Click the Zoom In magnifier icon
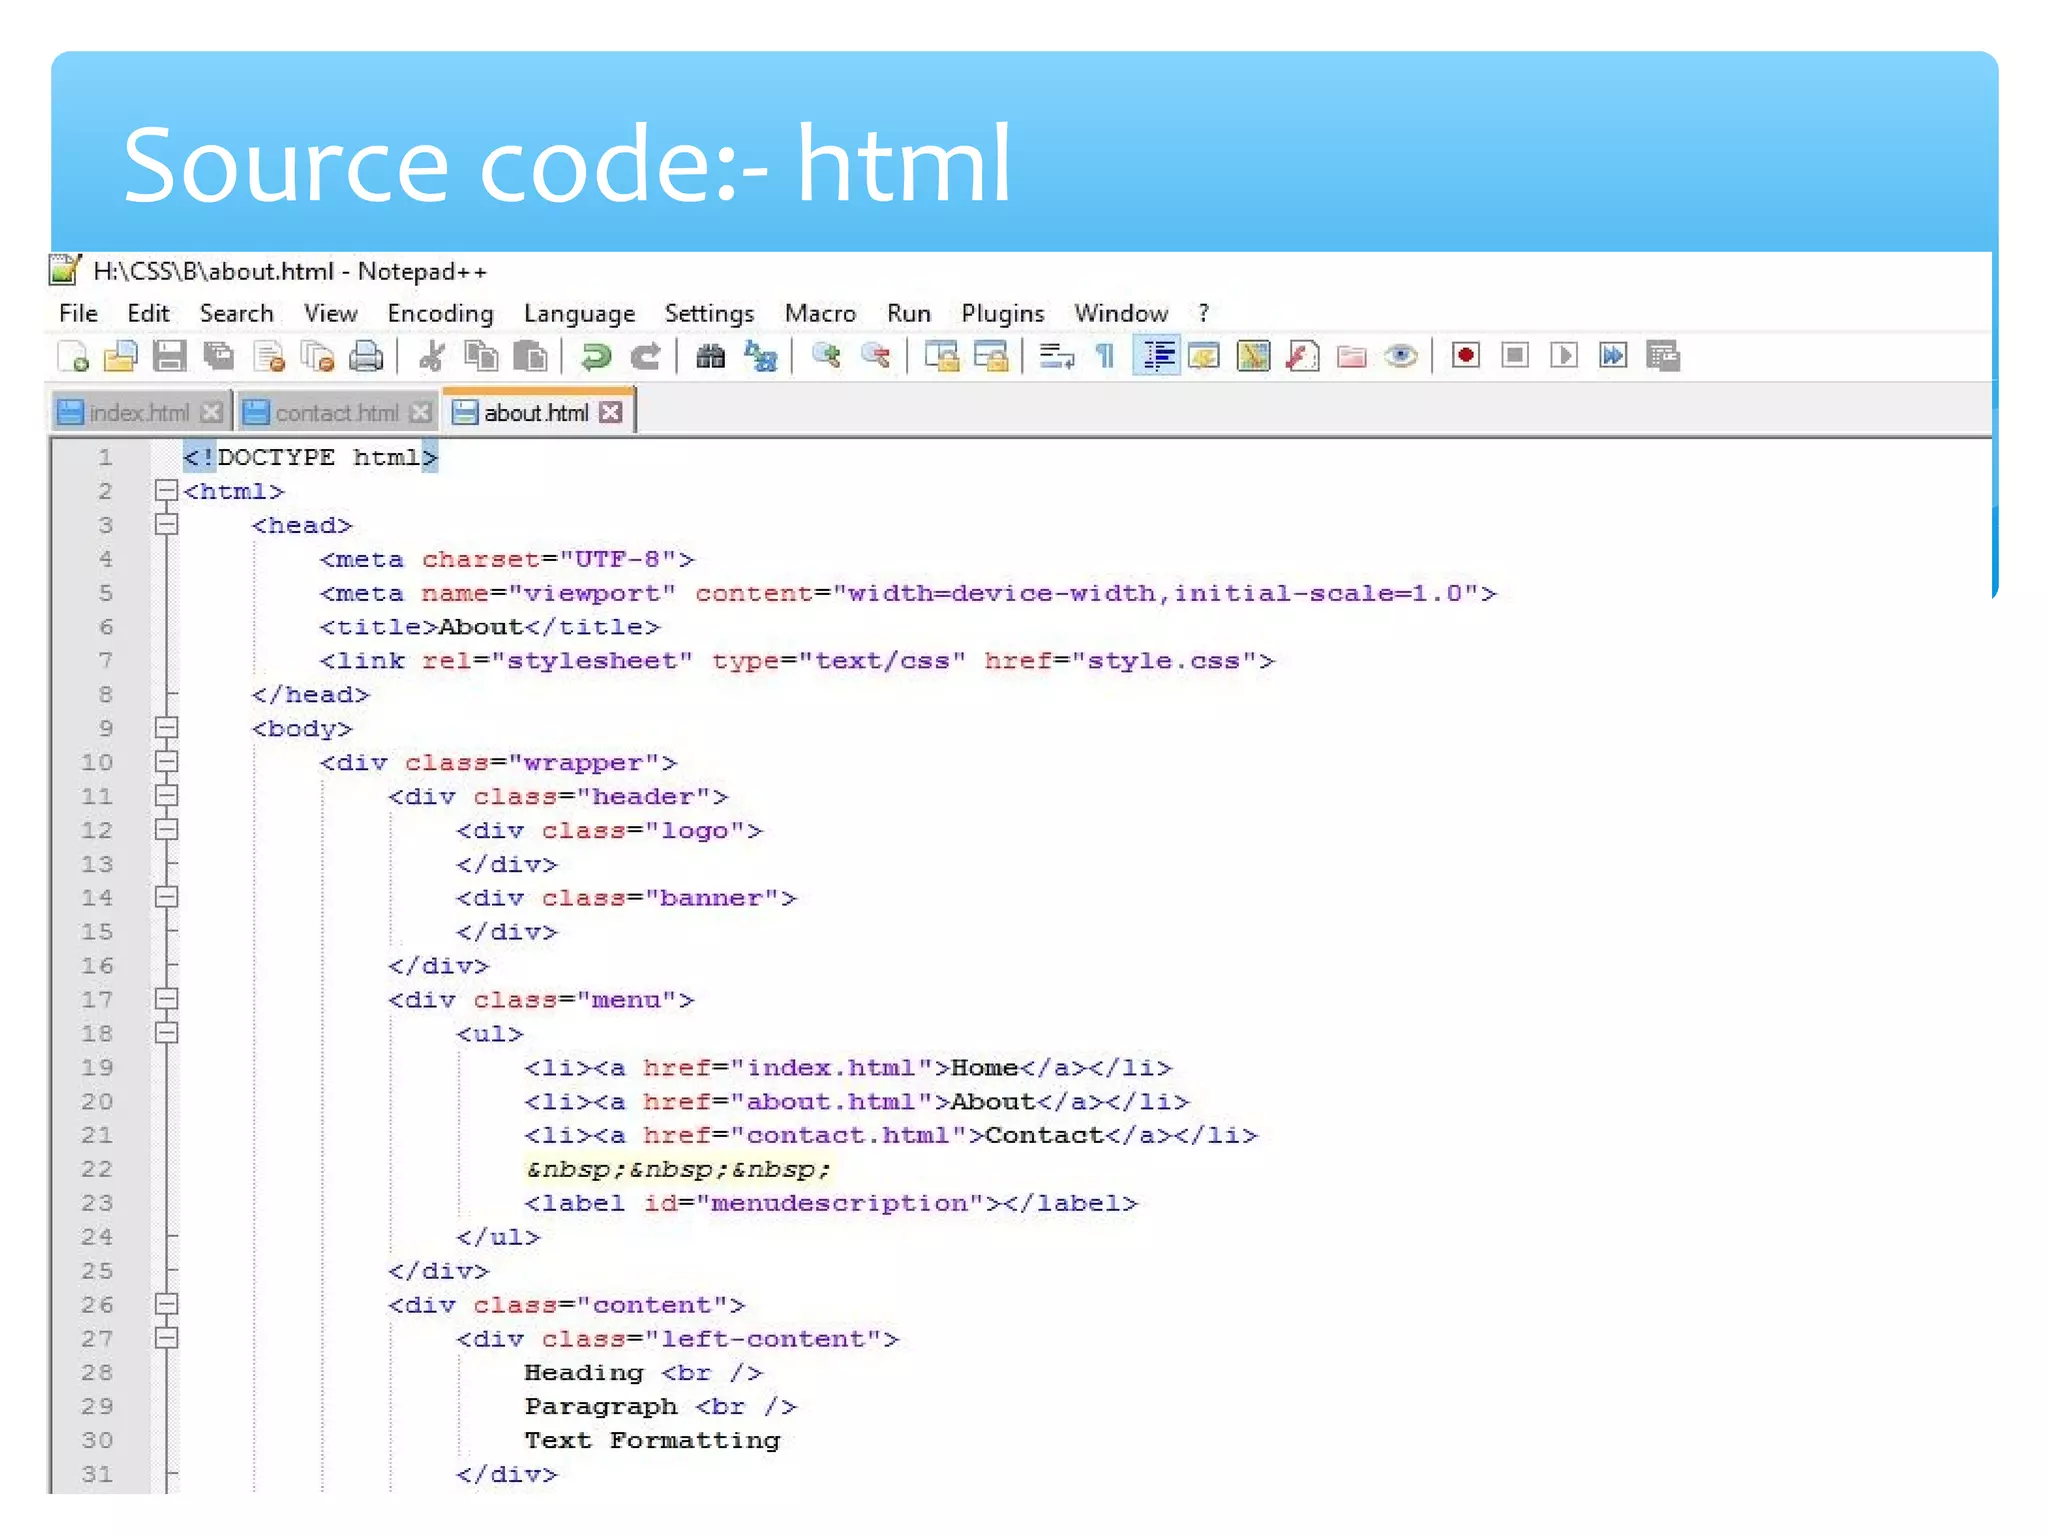 tap(826, 356)
